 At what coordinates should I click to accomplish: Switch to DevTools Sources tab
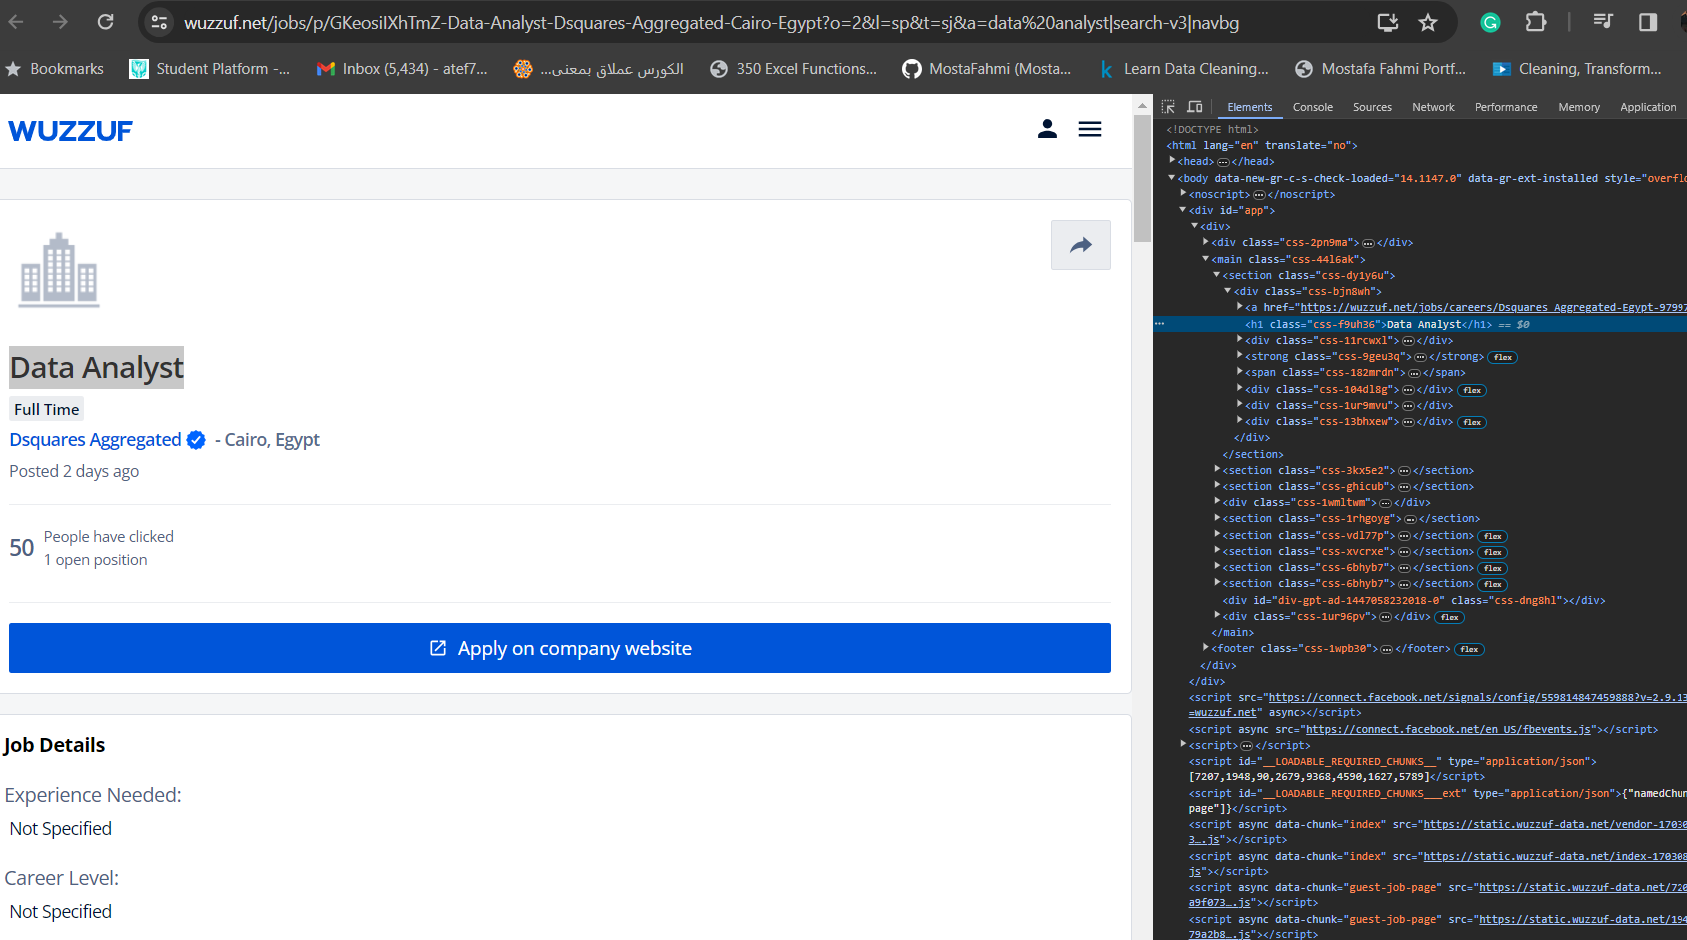coord(1372,107)
